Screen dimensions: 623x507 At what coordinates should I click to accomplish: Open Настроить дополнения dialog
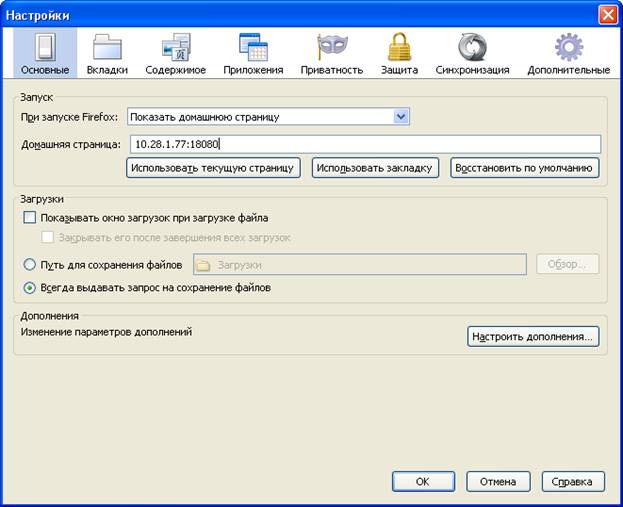[x=533, y=337]
